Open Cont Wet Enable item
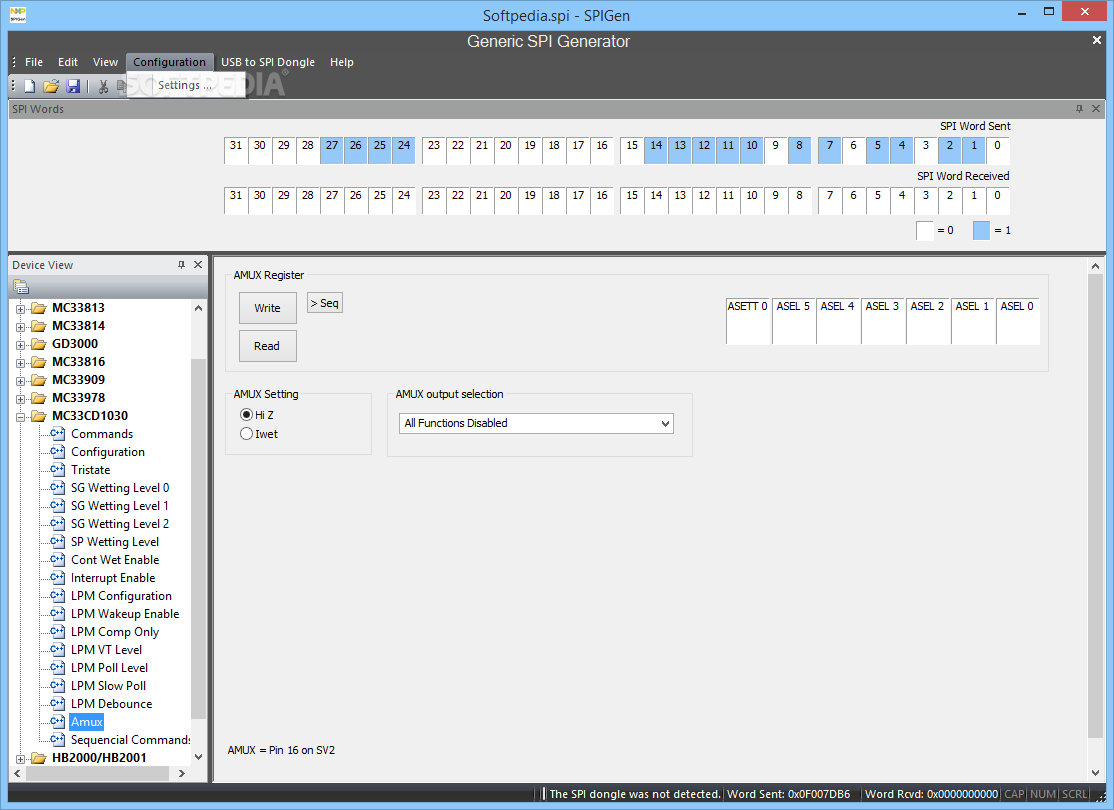The width and height of the screenshot is (1114, 810). coord(114,560)
